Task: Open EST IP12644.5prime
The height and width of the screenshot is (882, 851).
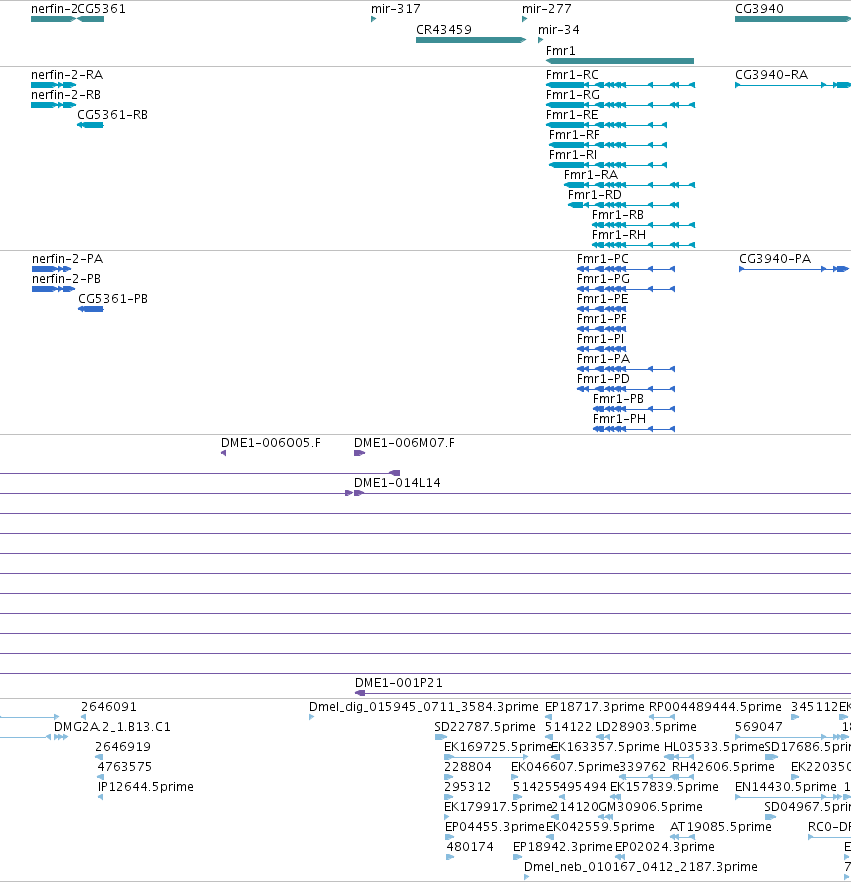Action: pyautogui.click(x=101, y=797)
